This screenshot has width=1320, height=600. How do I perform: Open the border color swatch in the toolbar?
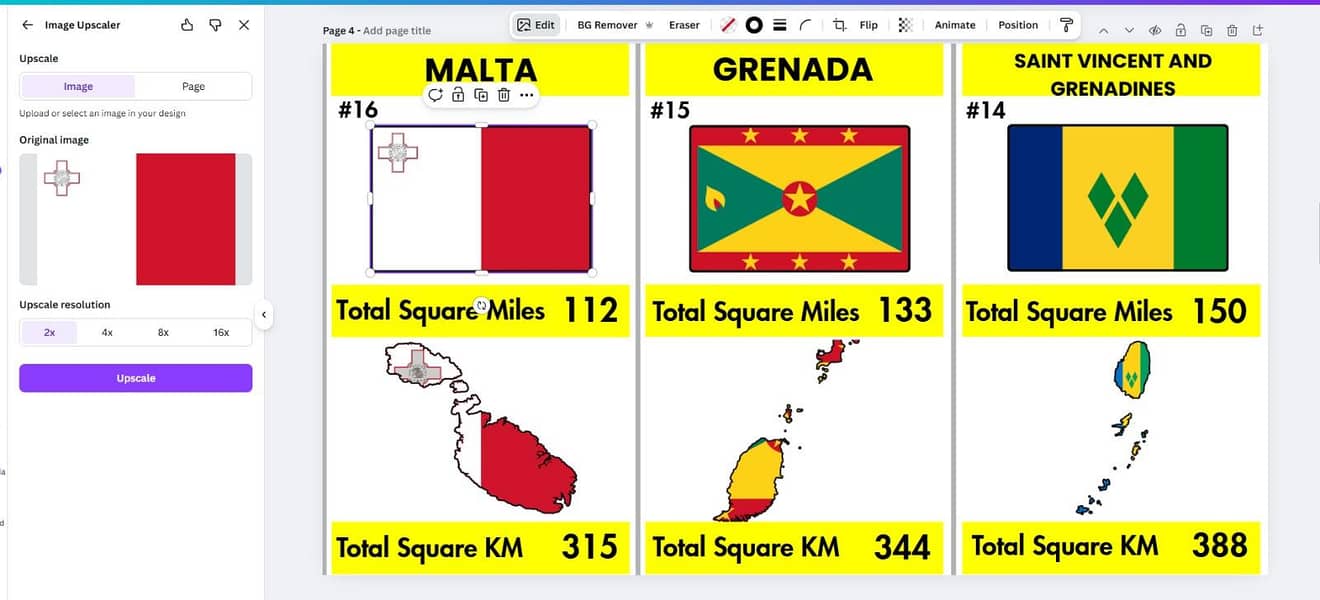tap(728, 25)
